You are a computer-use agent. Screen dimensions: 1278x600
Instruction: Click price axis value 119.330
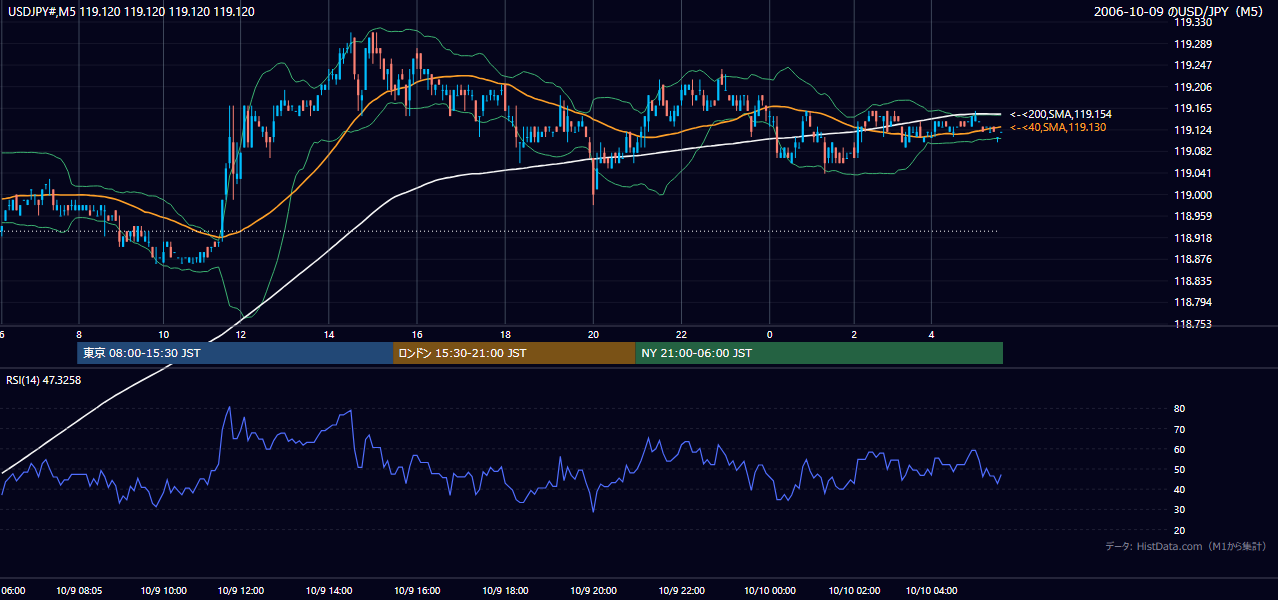[1193, 22]
